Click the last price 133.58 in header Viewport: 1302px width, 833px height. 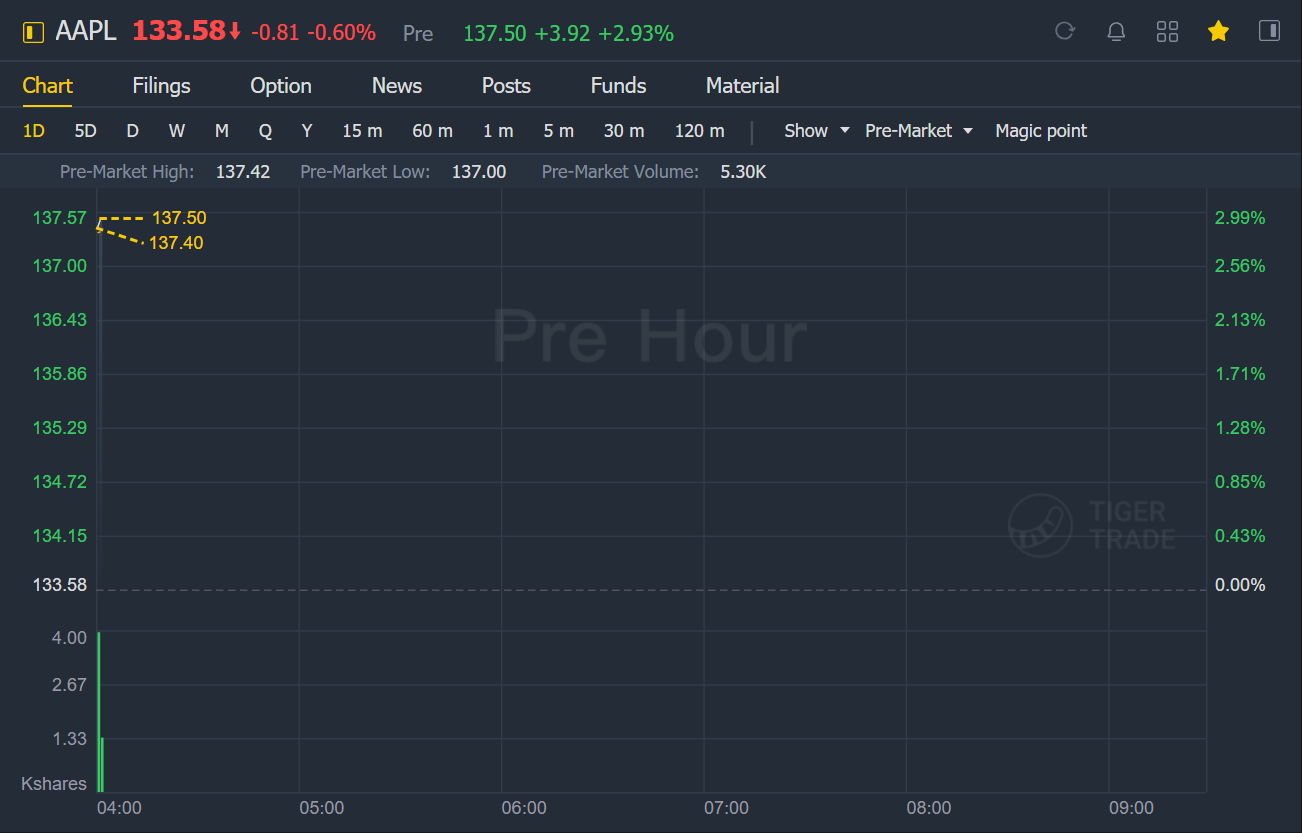click(x=179, y=31)
